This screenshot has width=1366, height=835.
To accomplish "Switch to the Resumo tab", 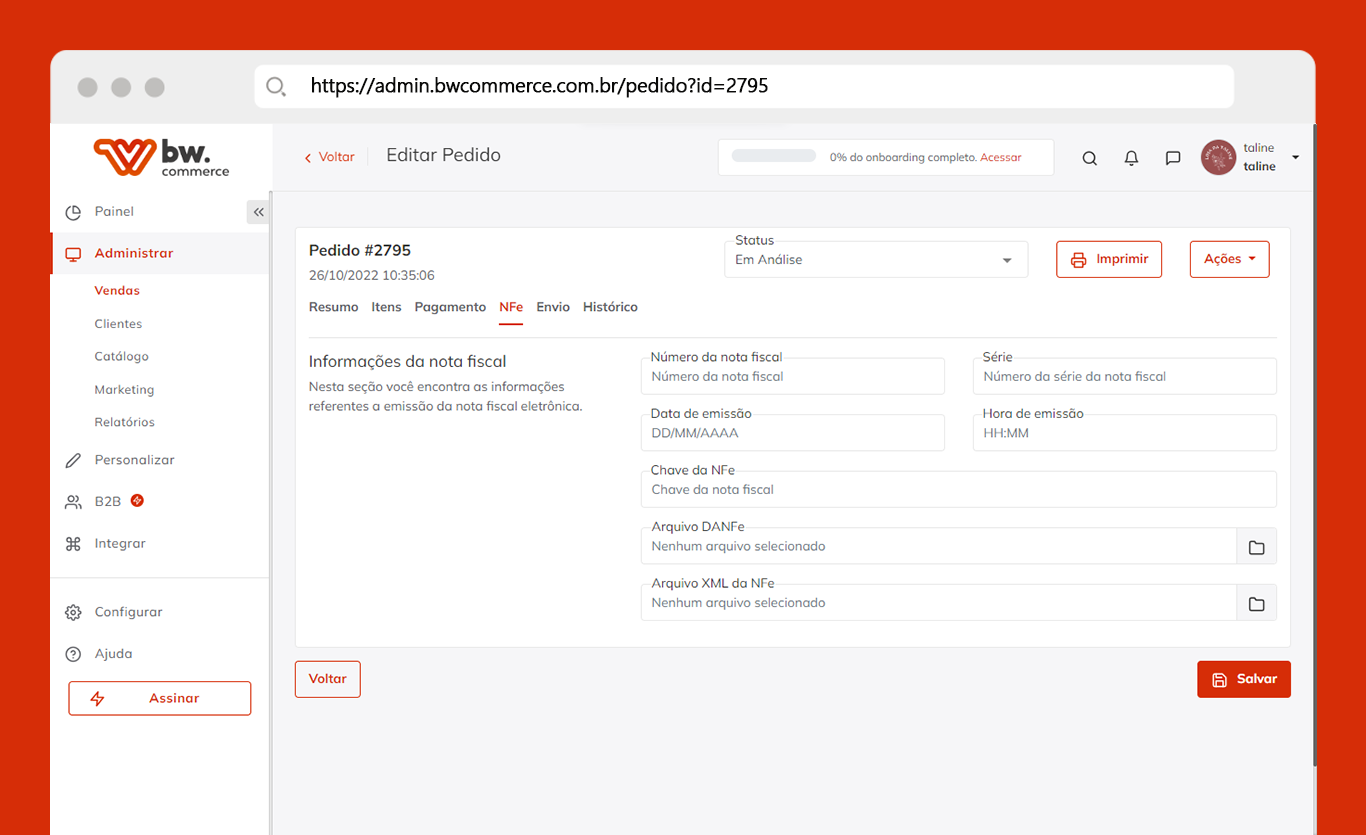I will [333, 307].
